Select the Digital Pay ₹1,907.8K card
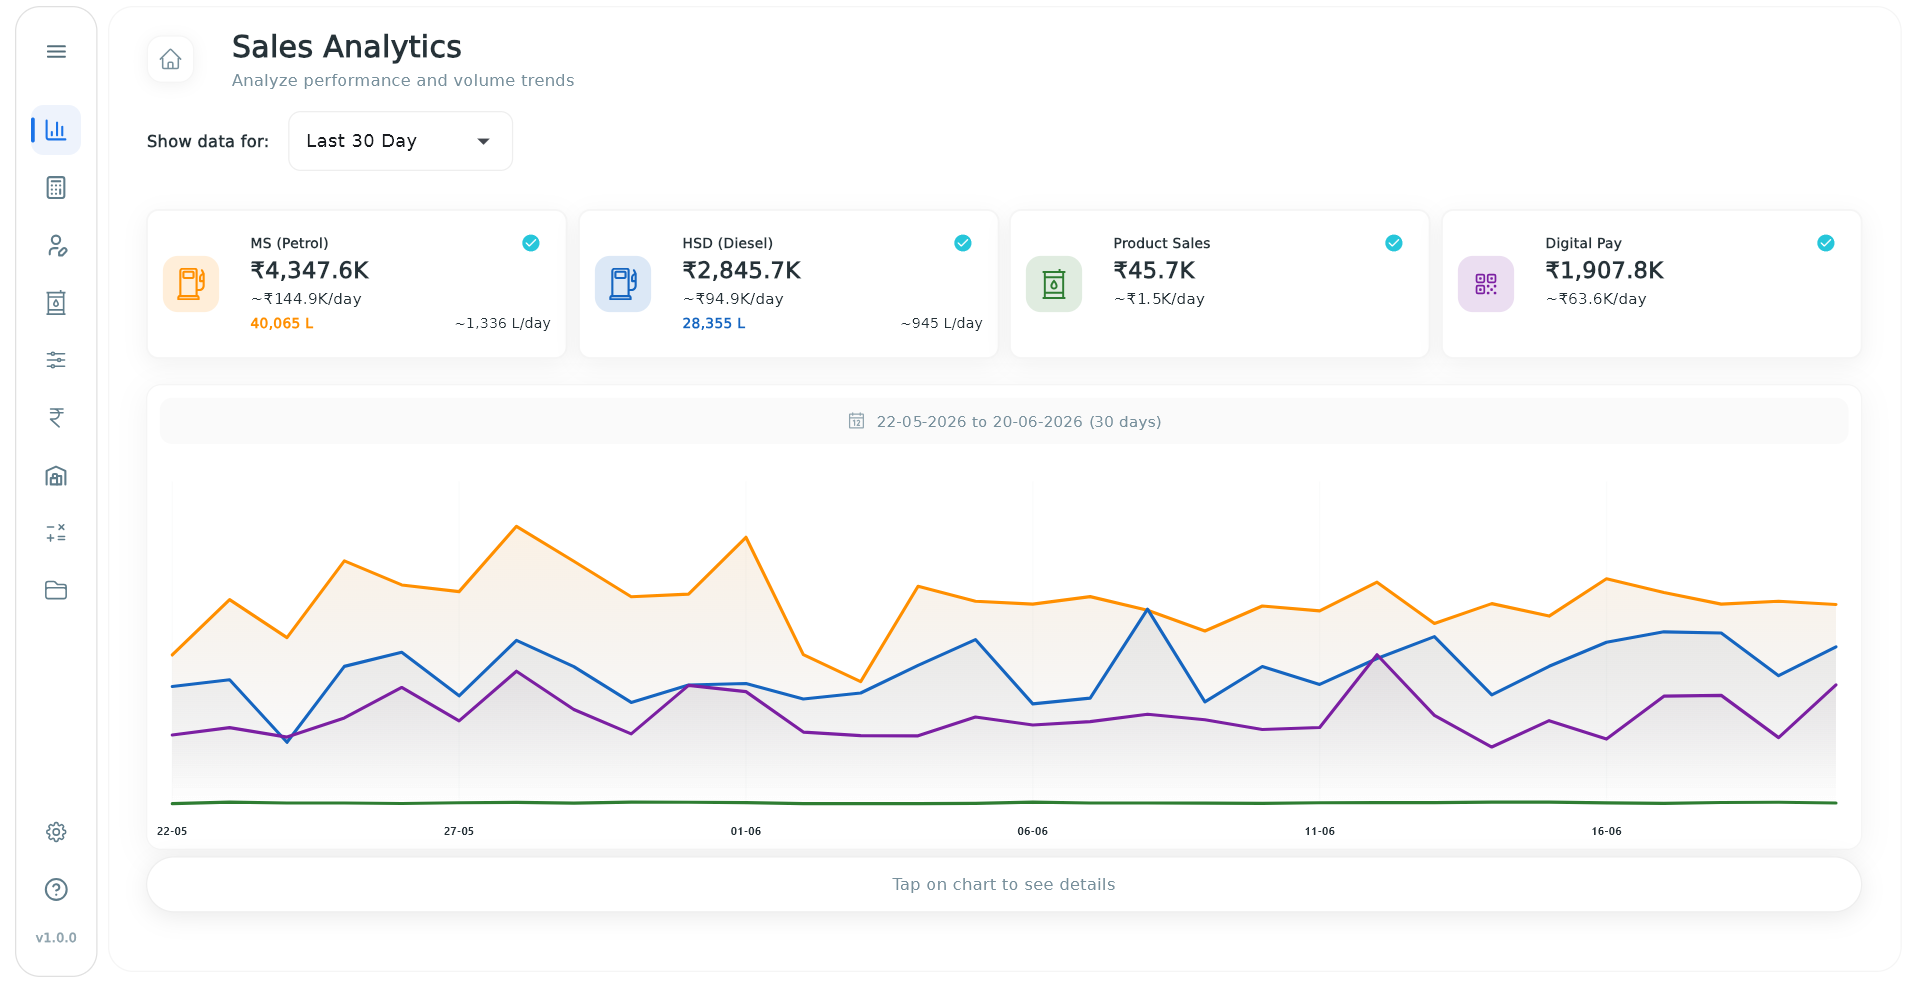The width and height of the screenshot is (1919, 981). pos(1651,284)
